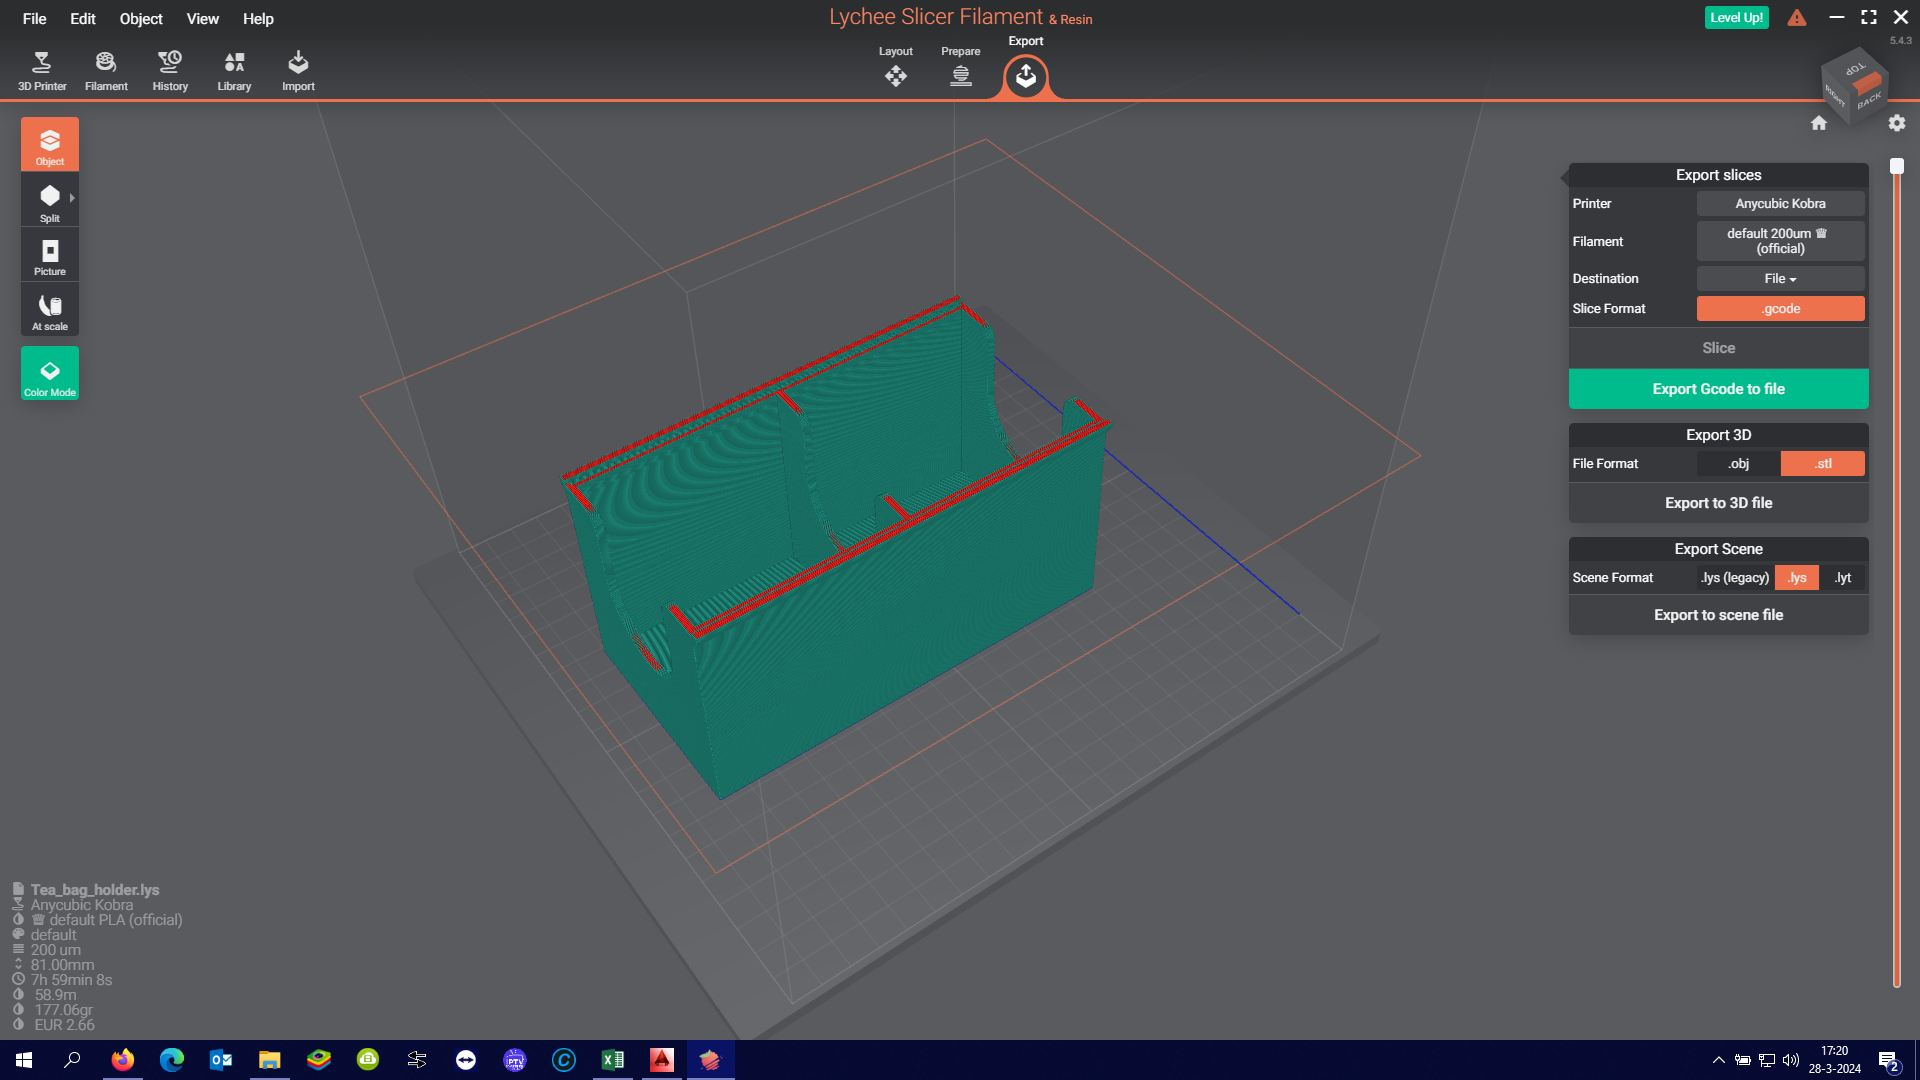
Task: Click the Import icon
Action: click(x=298, y=71)
